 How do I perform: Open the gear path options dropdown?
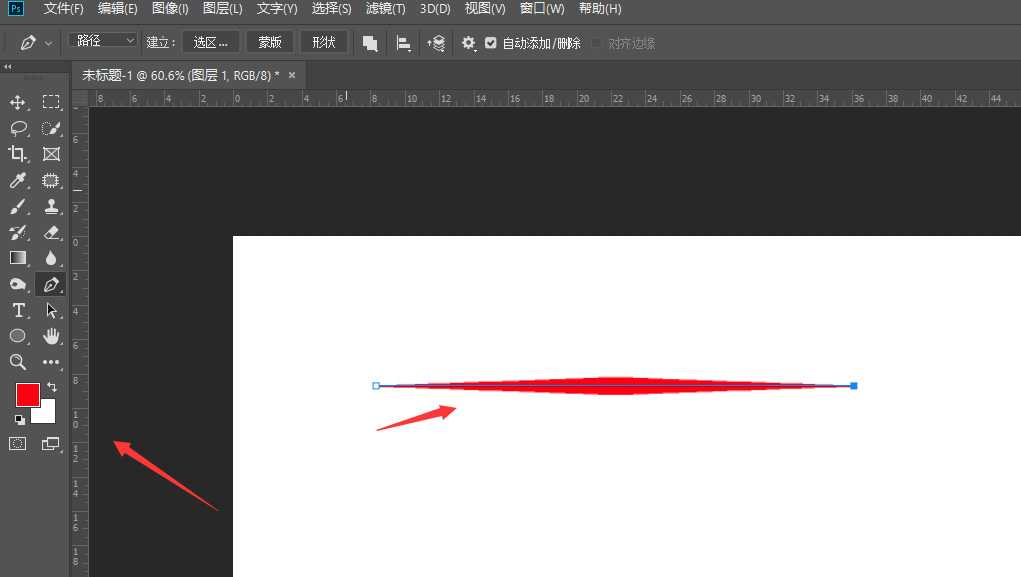point(468,43)
